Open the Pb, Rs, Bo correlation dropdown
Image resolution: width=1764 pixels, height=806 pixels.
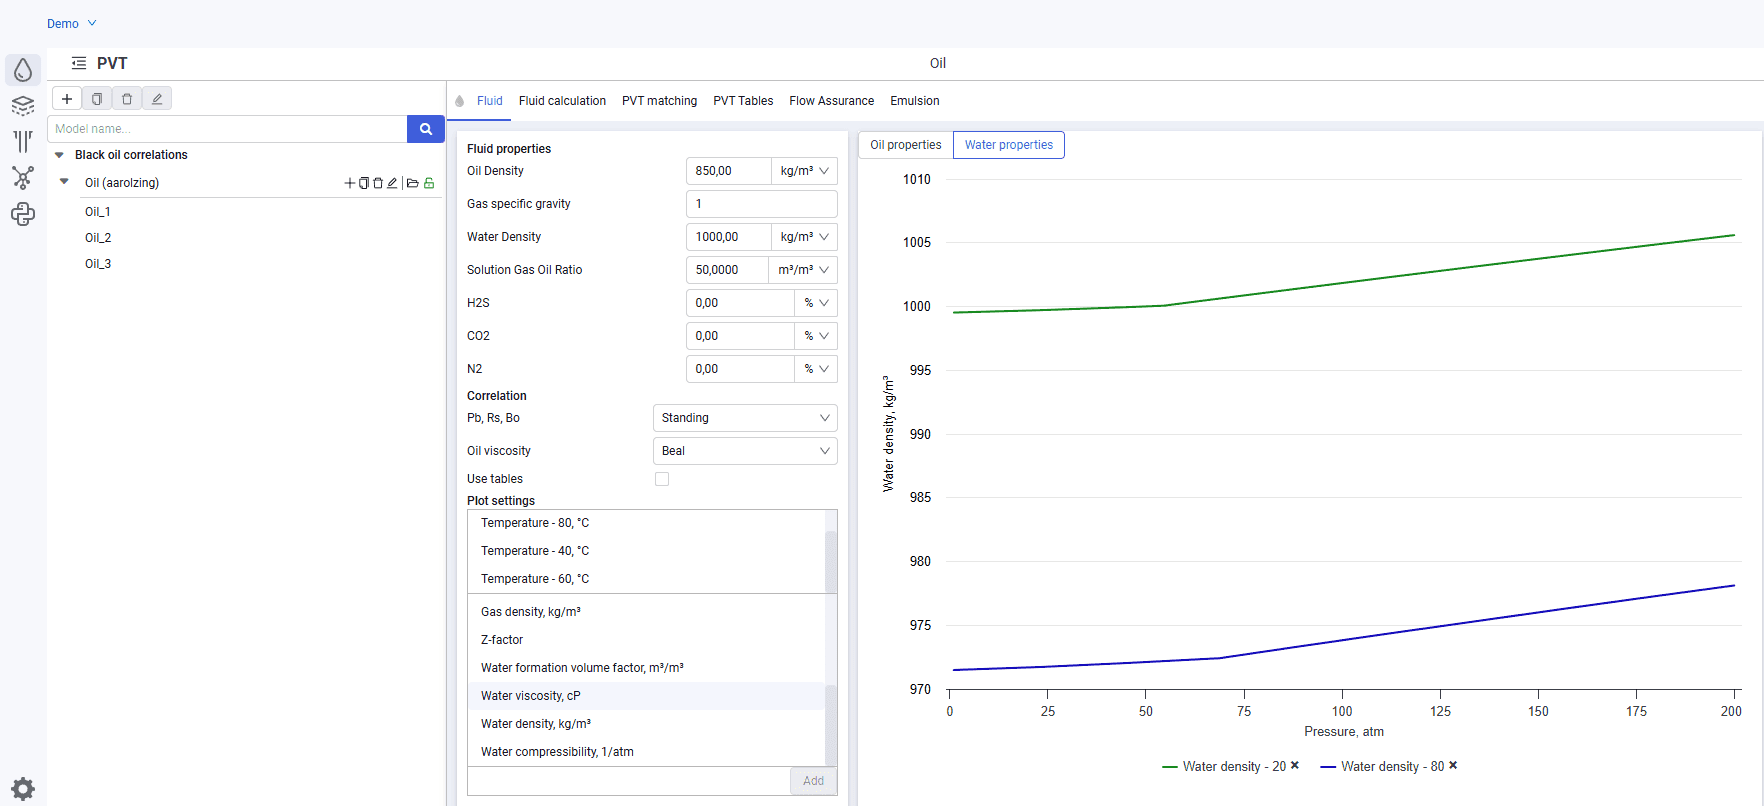pyautogui.click(x=745, y=418)
